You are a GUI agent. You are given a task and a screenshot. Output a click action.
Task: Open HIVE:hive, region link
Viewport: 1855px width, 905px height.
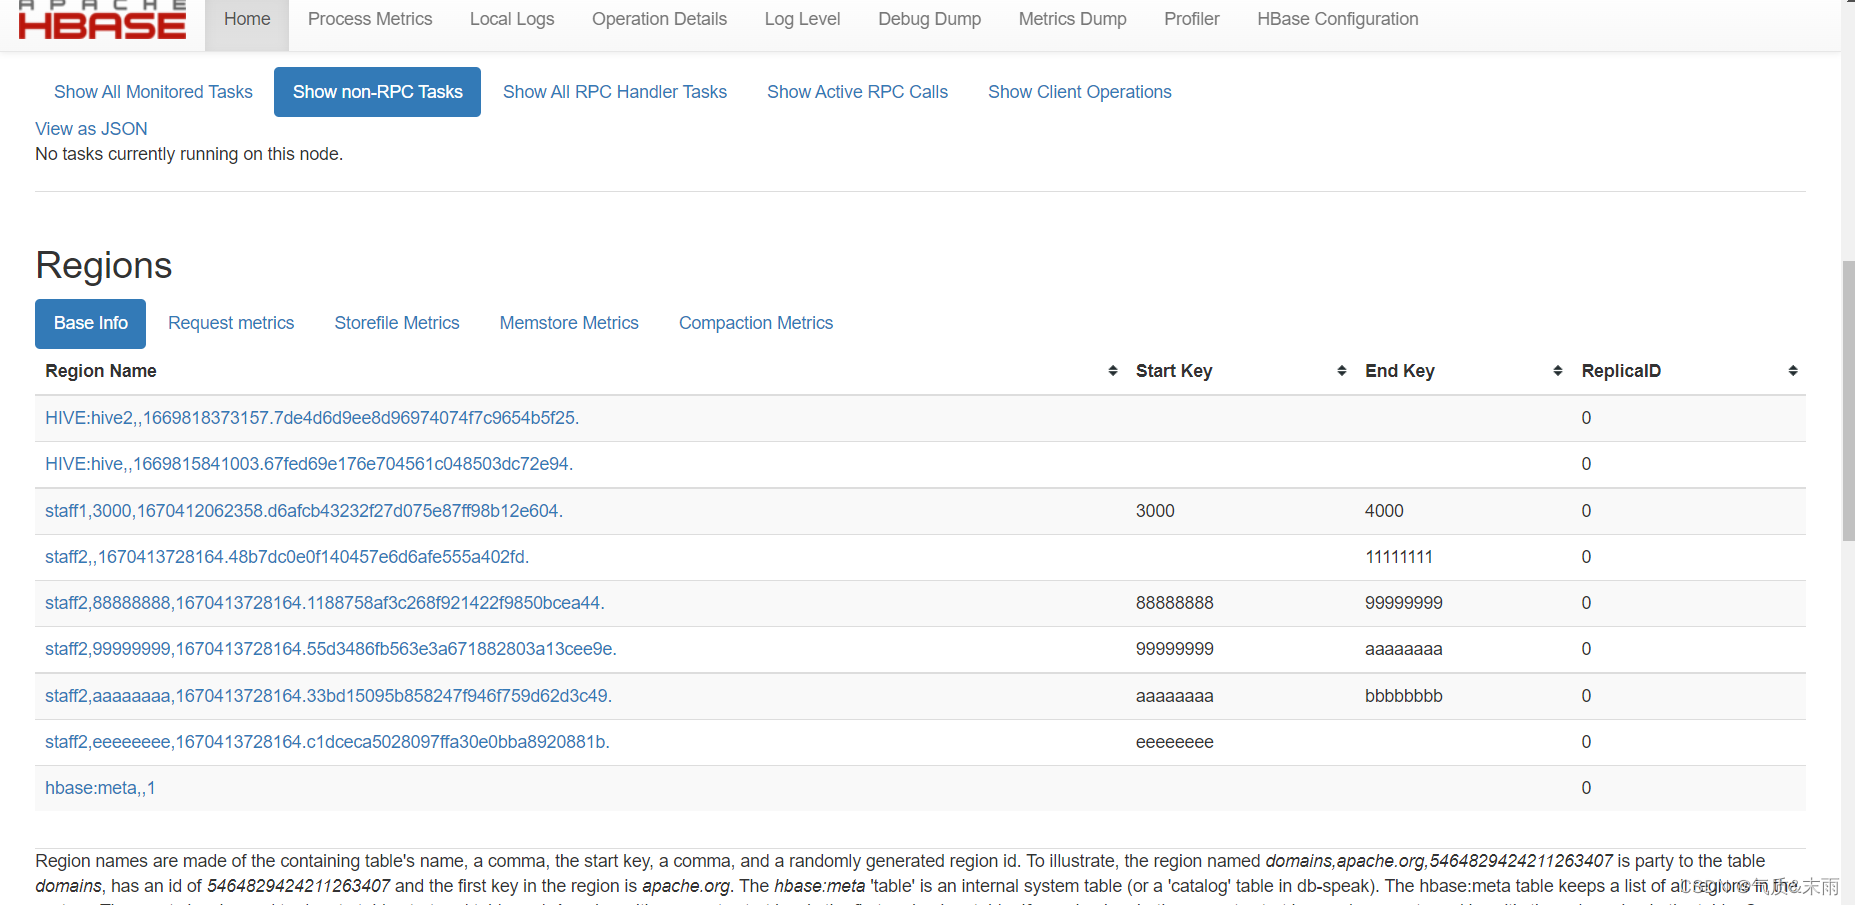(309, 464)
